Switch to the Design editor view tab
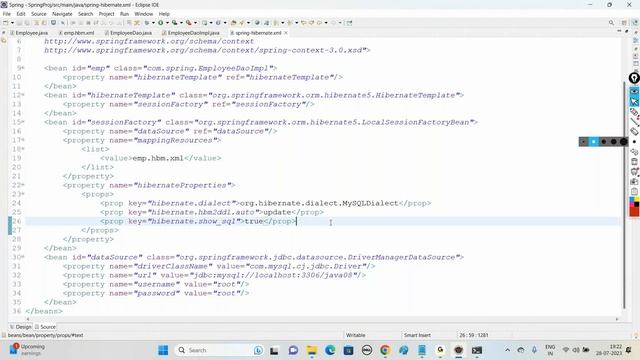Viewport: 640px width, 360px height. [x=20, y=327]
